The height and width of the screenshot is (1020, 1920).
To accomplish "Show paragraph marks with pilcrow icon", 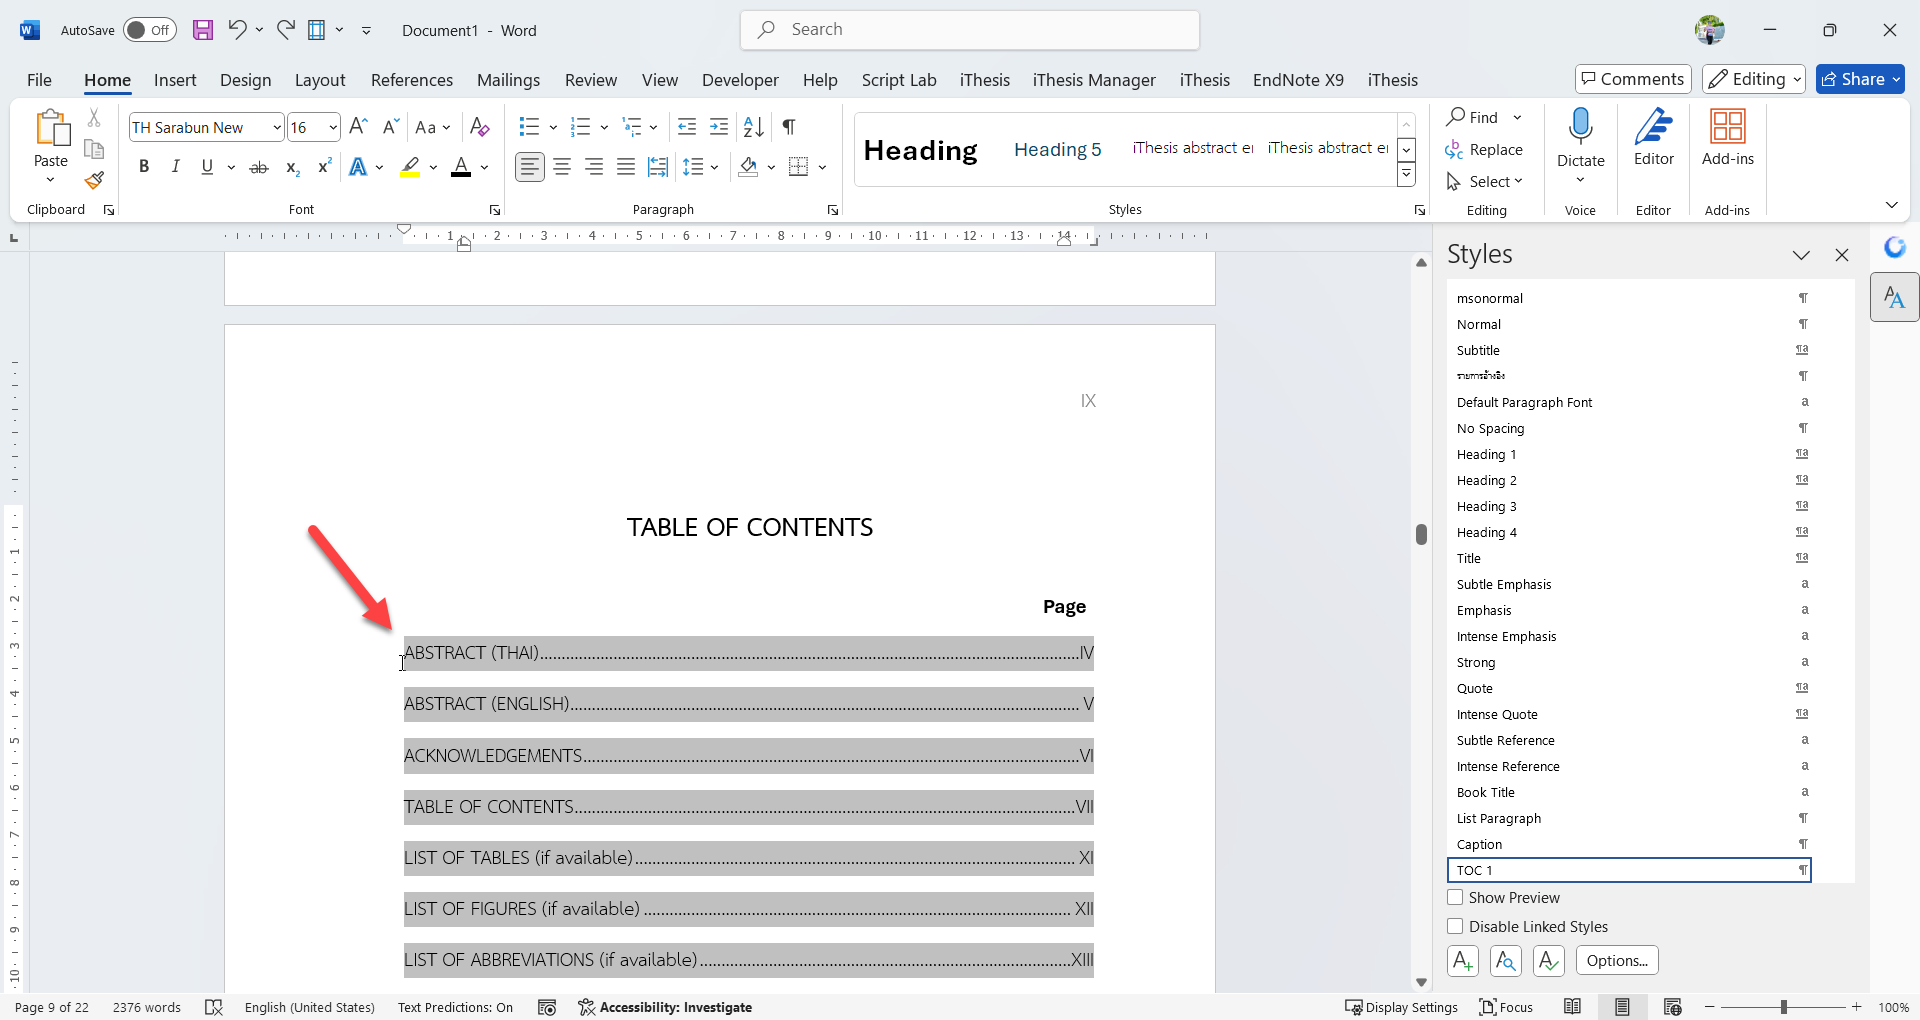I will [x=789, y=127].
